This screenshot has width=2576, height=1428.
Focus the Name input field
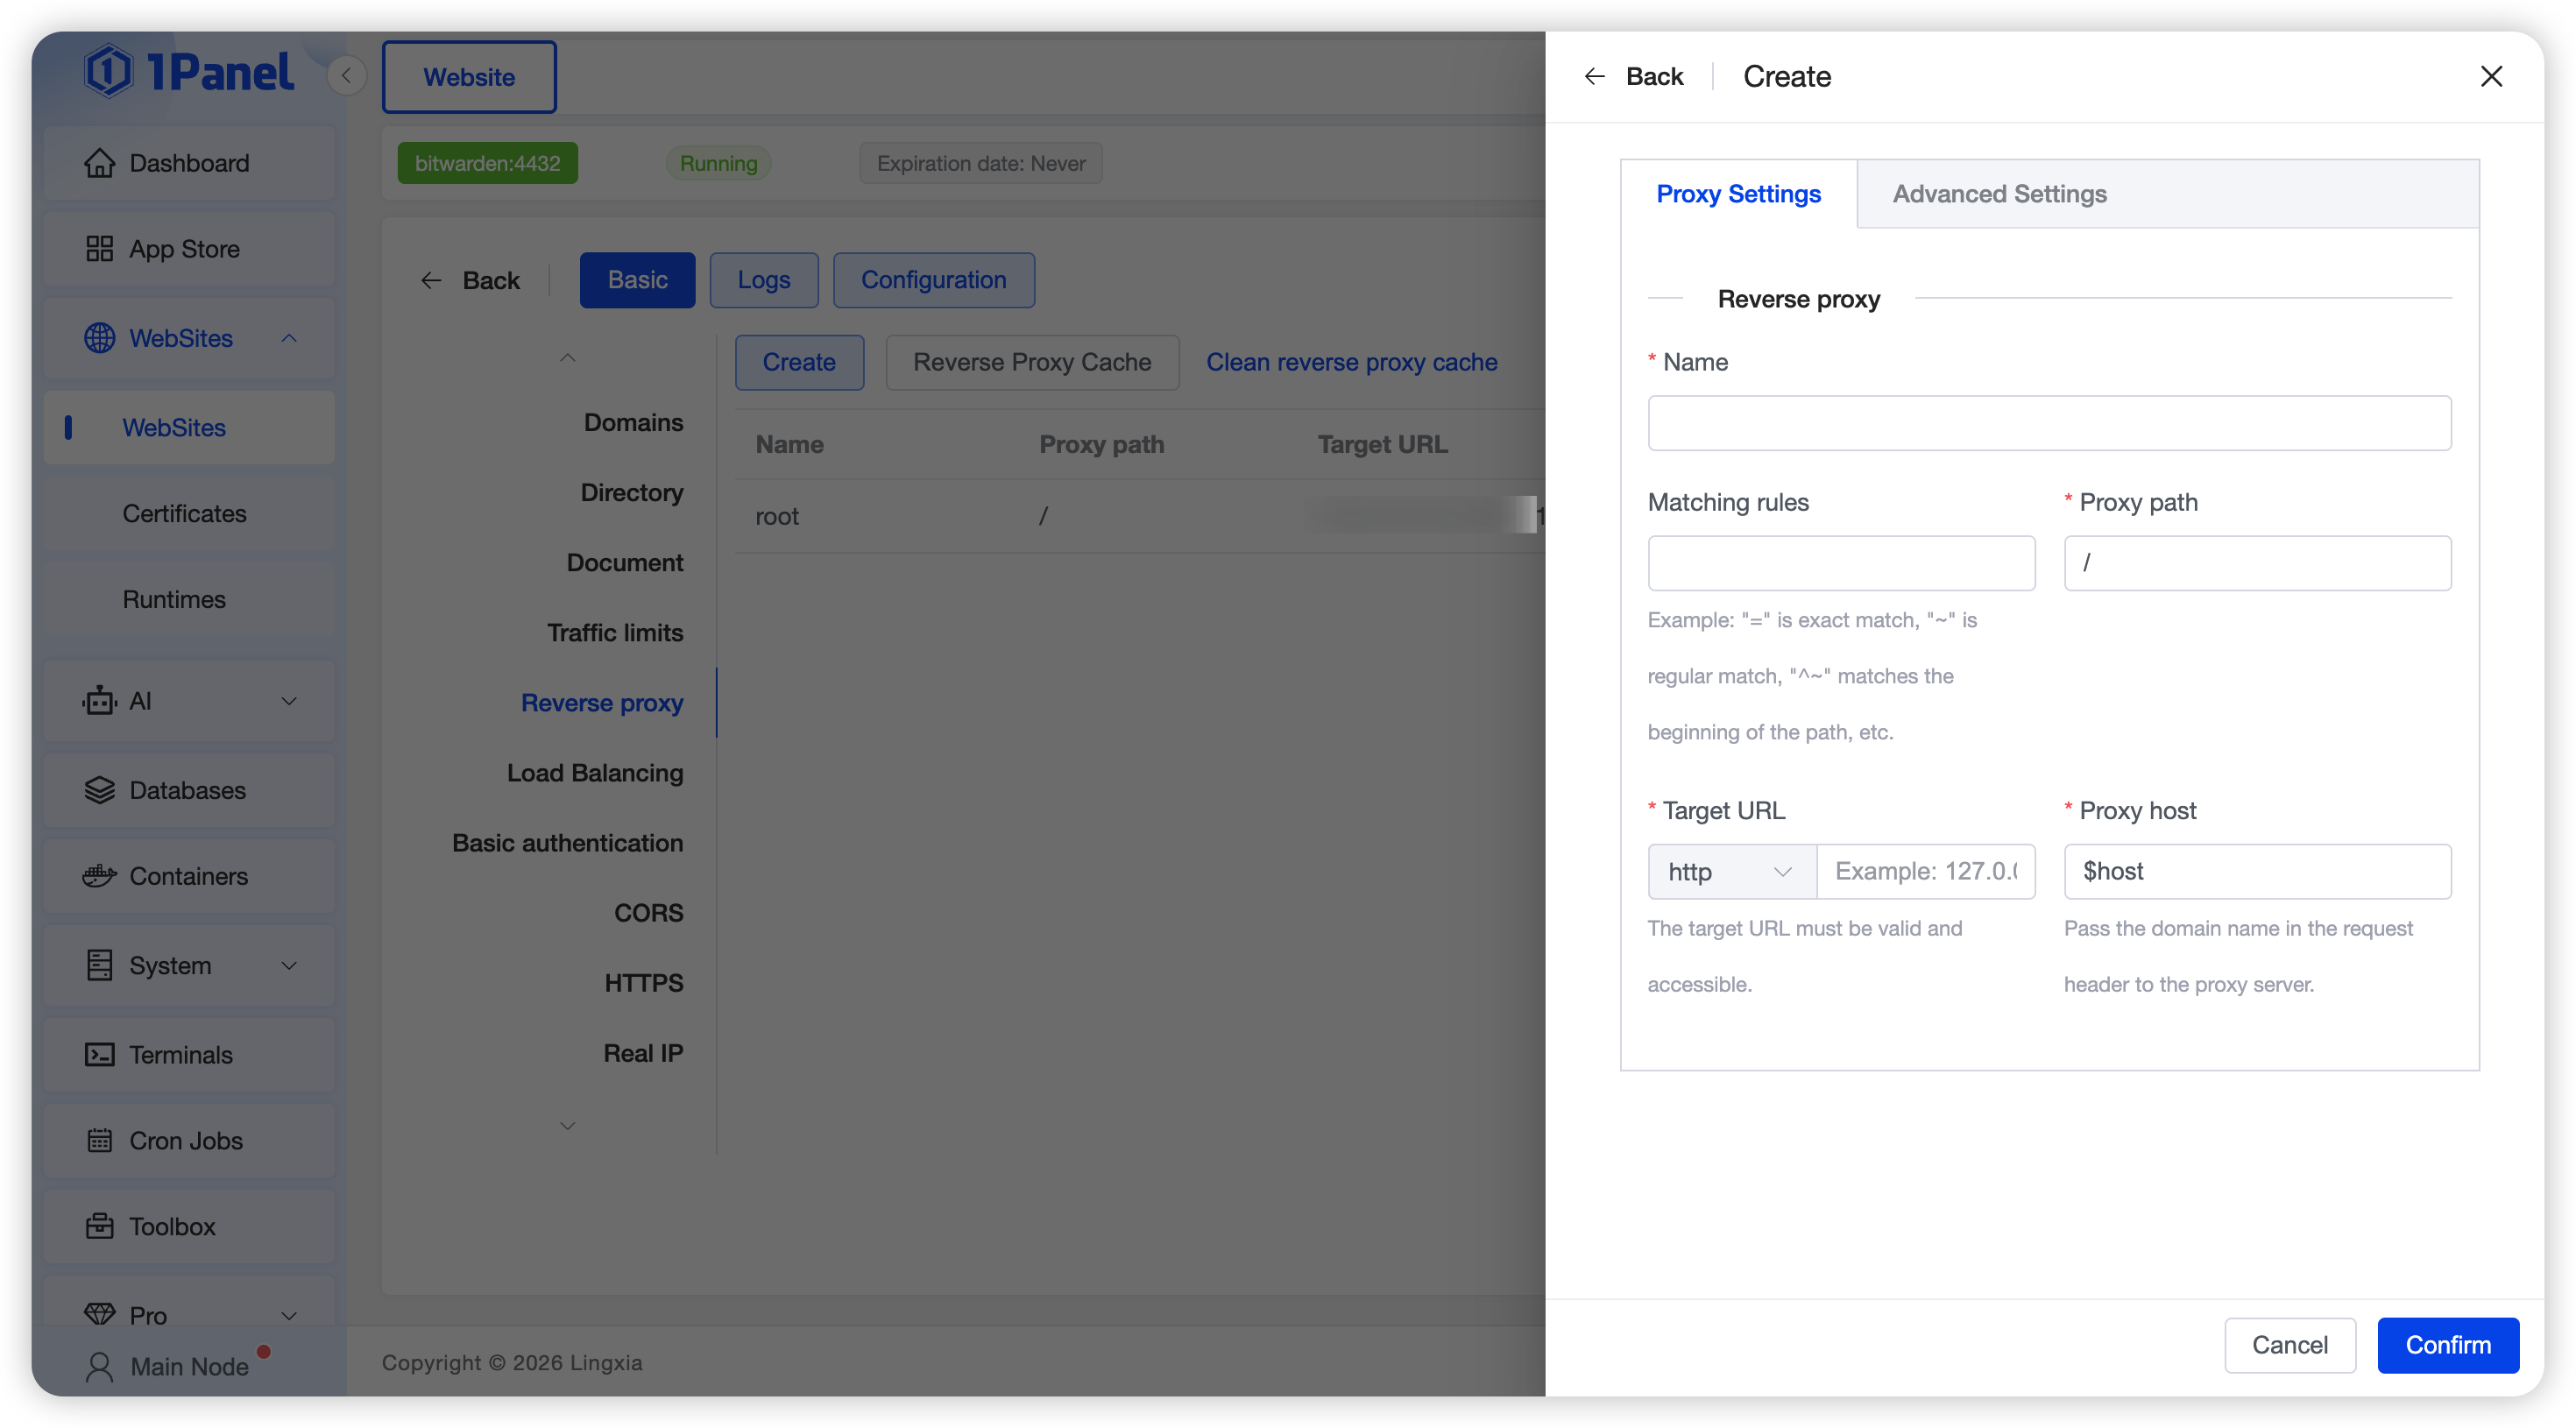pyautogui.click(x=2049, y=423)
